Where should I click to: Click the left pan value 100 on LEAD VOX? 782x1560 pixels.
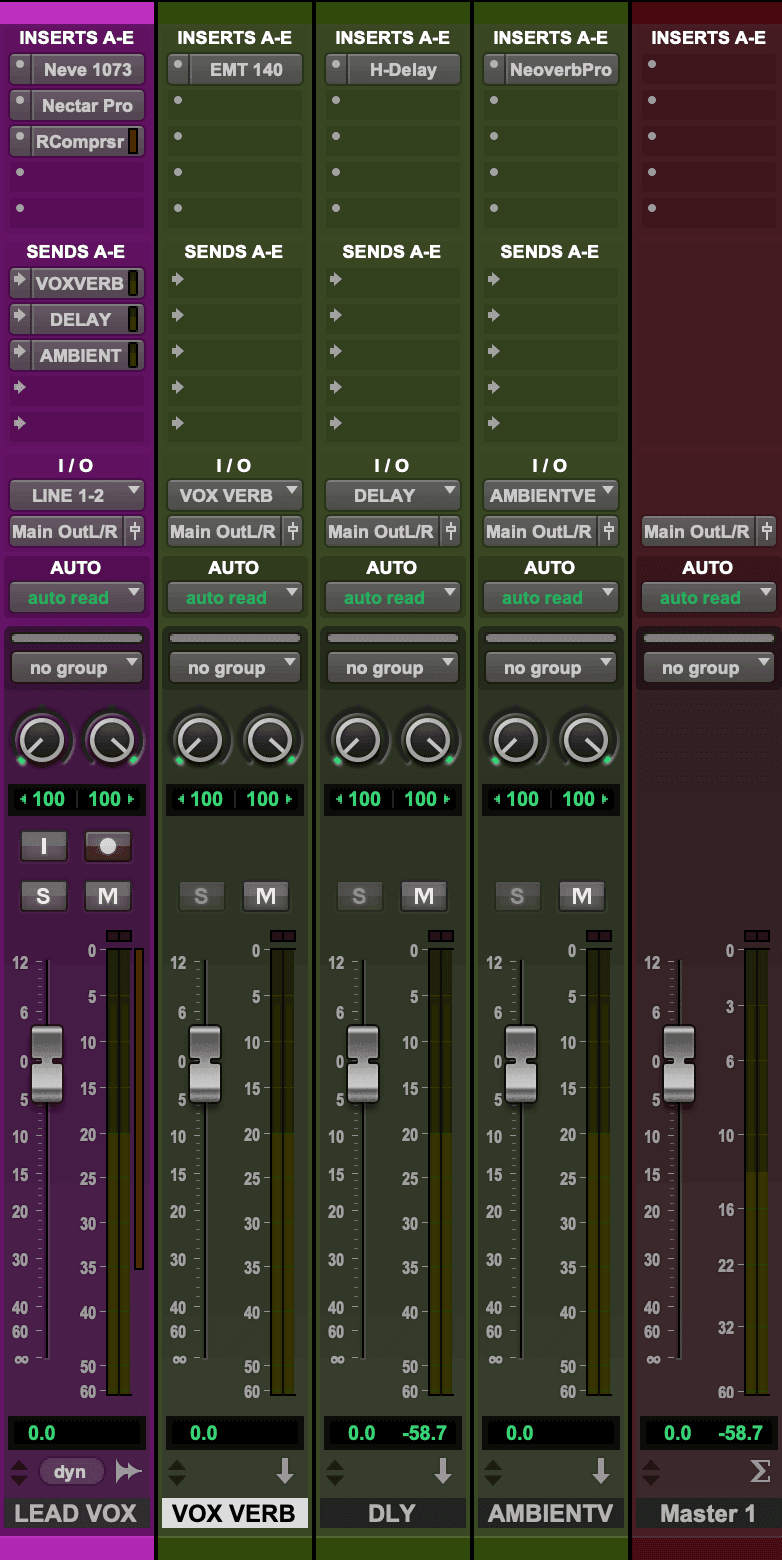(48, 799)
